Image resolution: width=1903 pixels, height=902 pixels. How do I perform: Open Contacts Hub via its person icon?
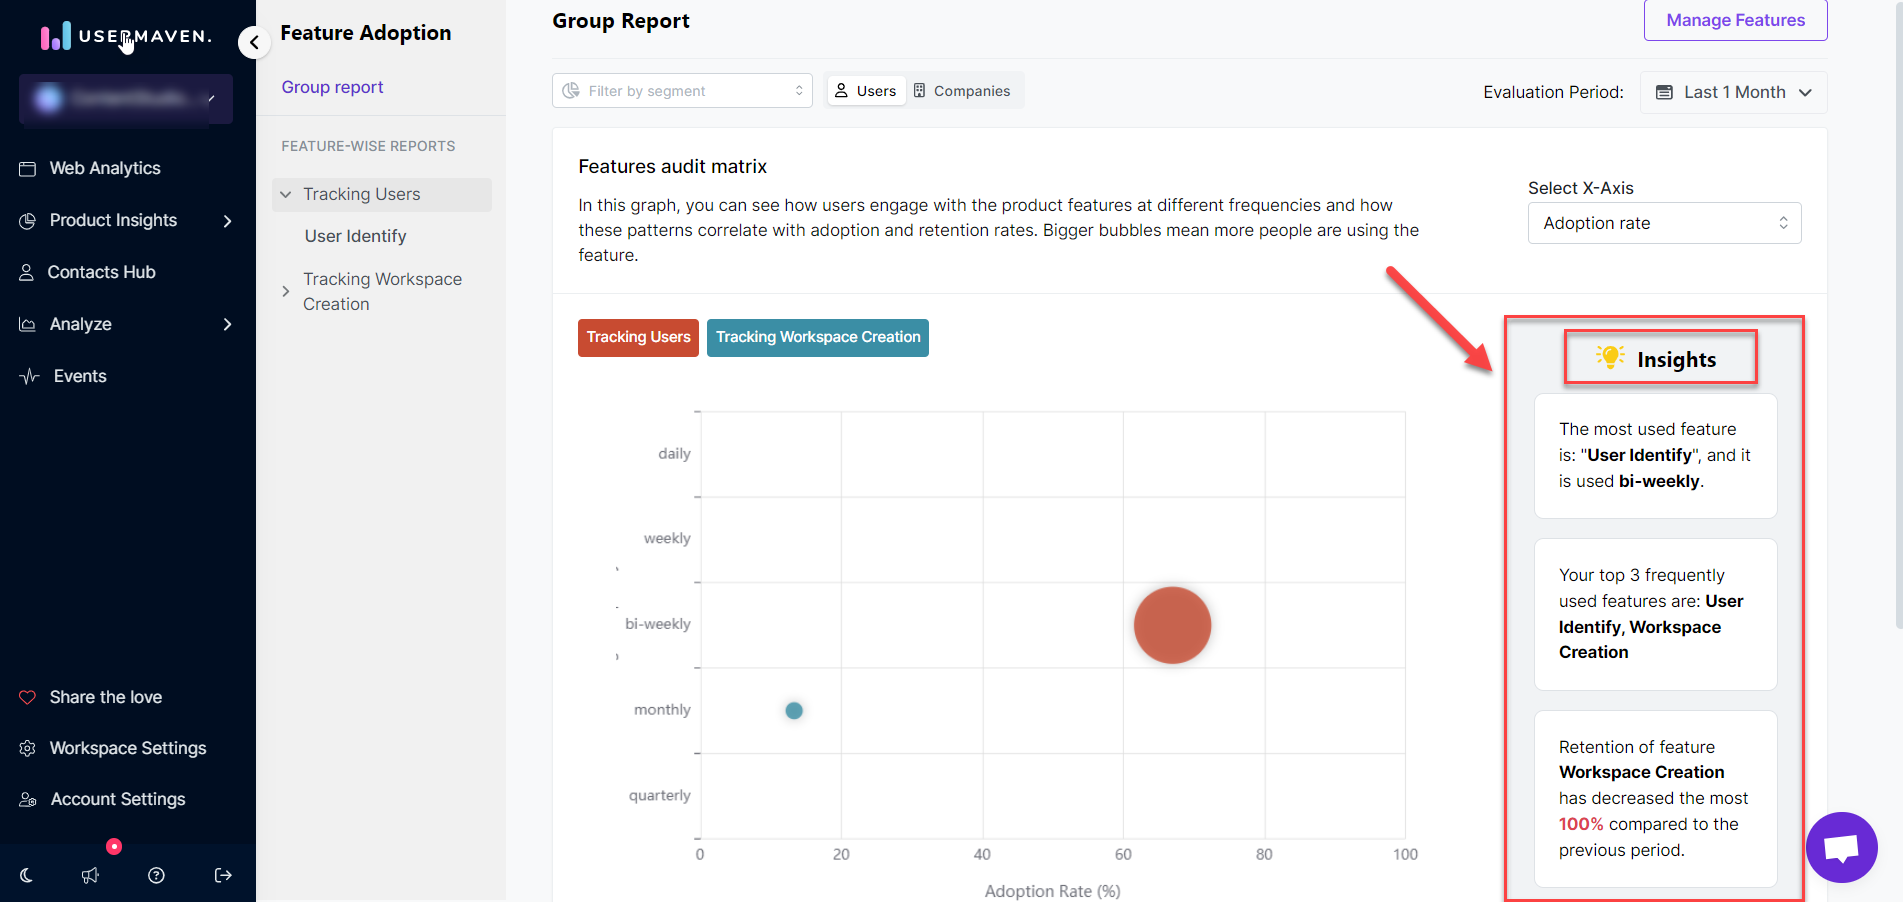click(x=28, y=272)
